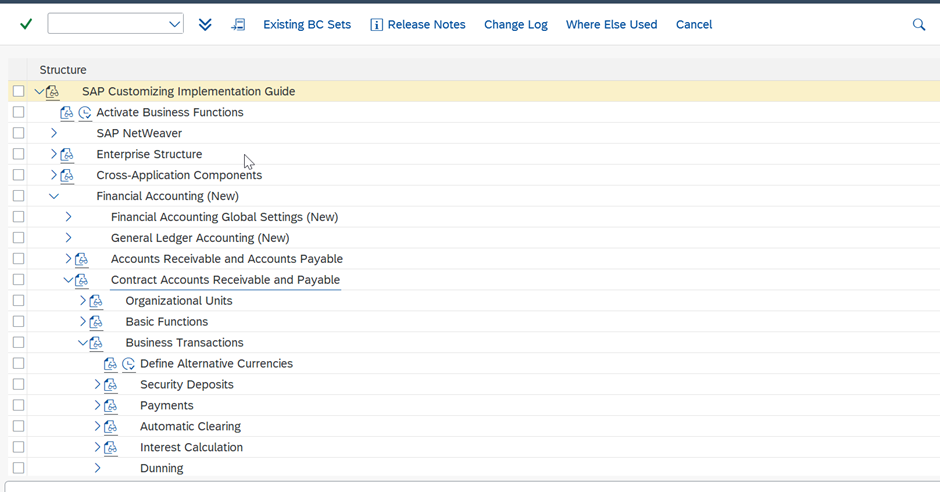Open documentation icon for Security Deposits
This screenshot has height=492, width=940.
pos(110,385)
